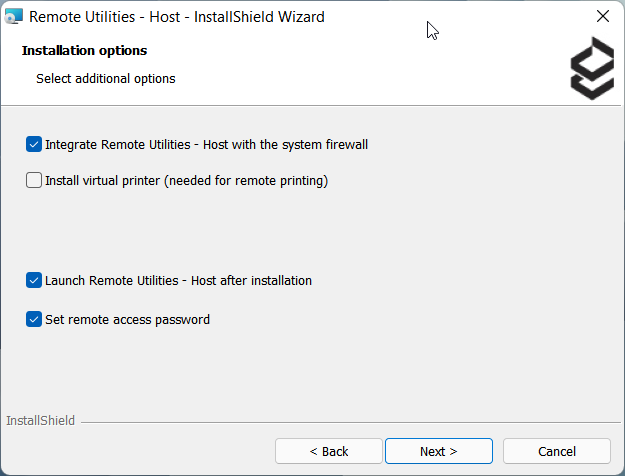The width and height of the screenshot is (625, 476).
Task: Proceed by pressing the Next button
Action: [x=438, y=451]
